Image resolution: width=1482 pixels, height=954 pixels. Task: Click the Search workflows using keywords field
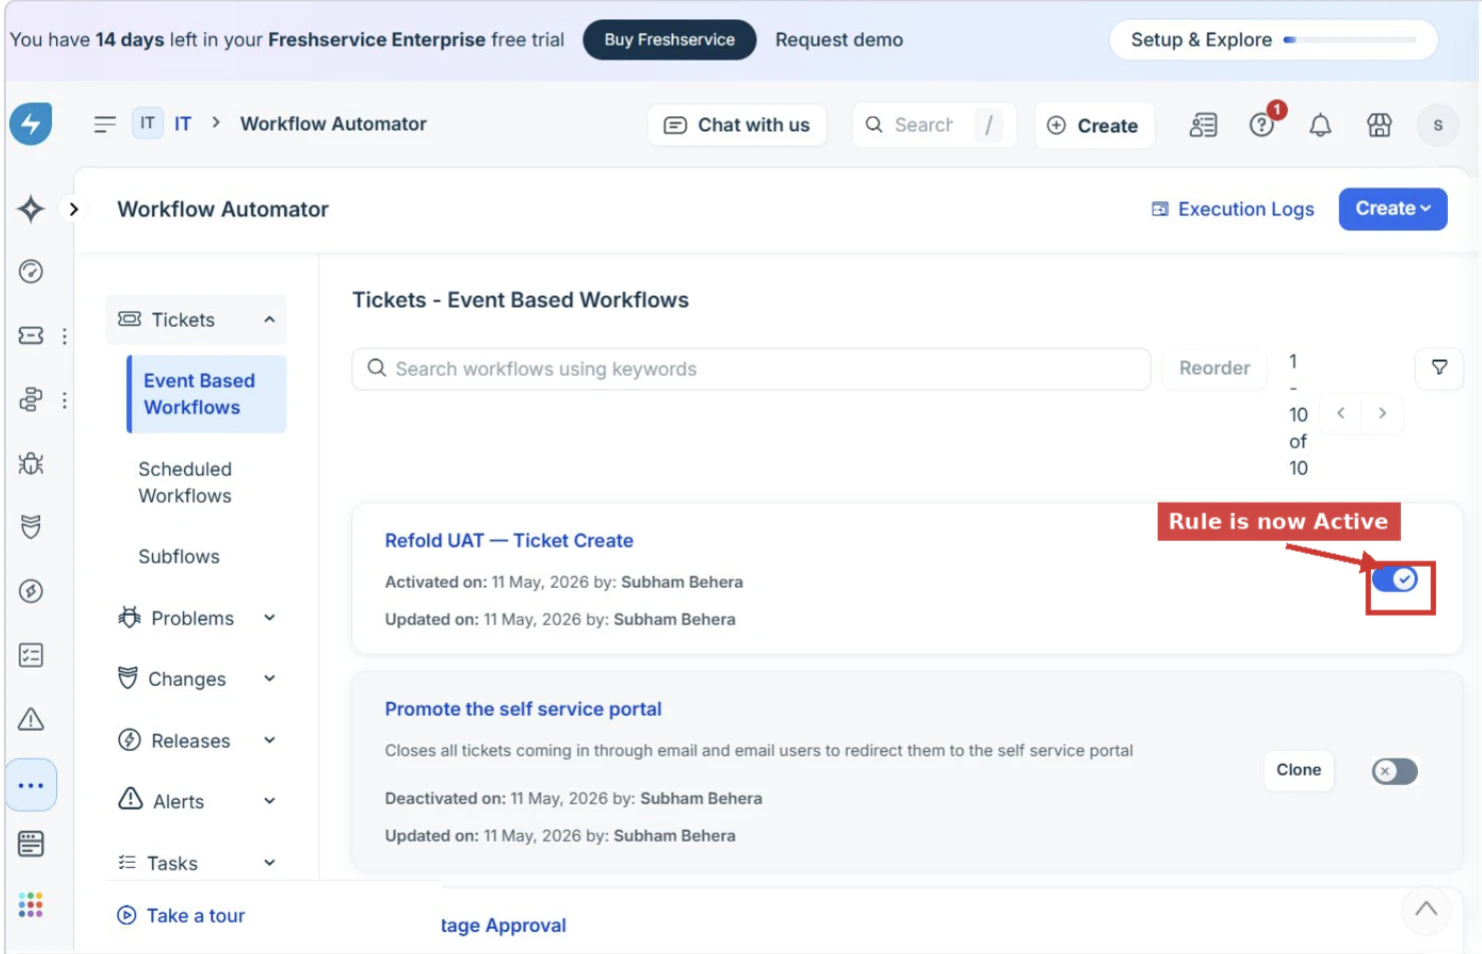pyautogui.click(x=751, y=368)
